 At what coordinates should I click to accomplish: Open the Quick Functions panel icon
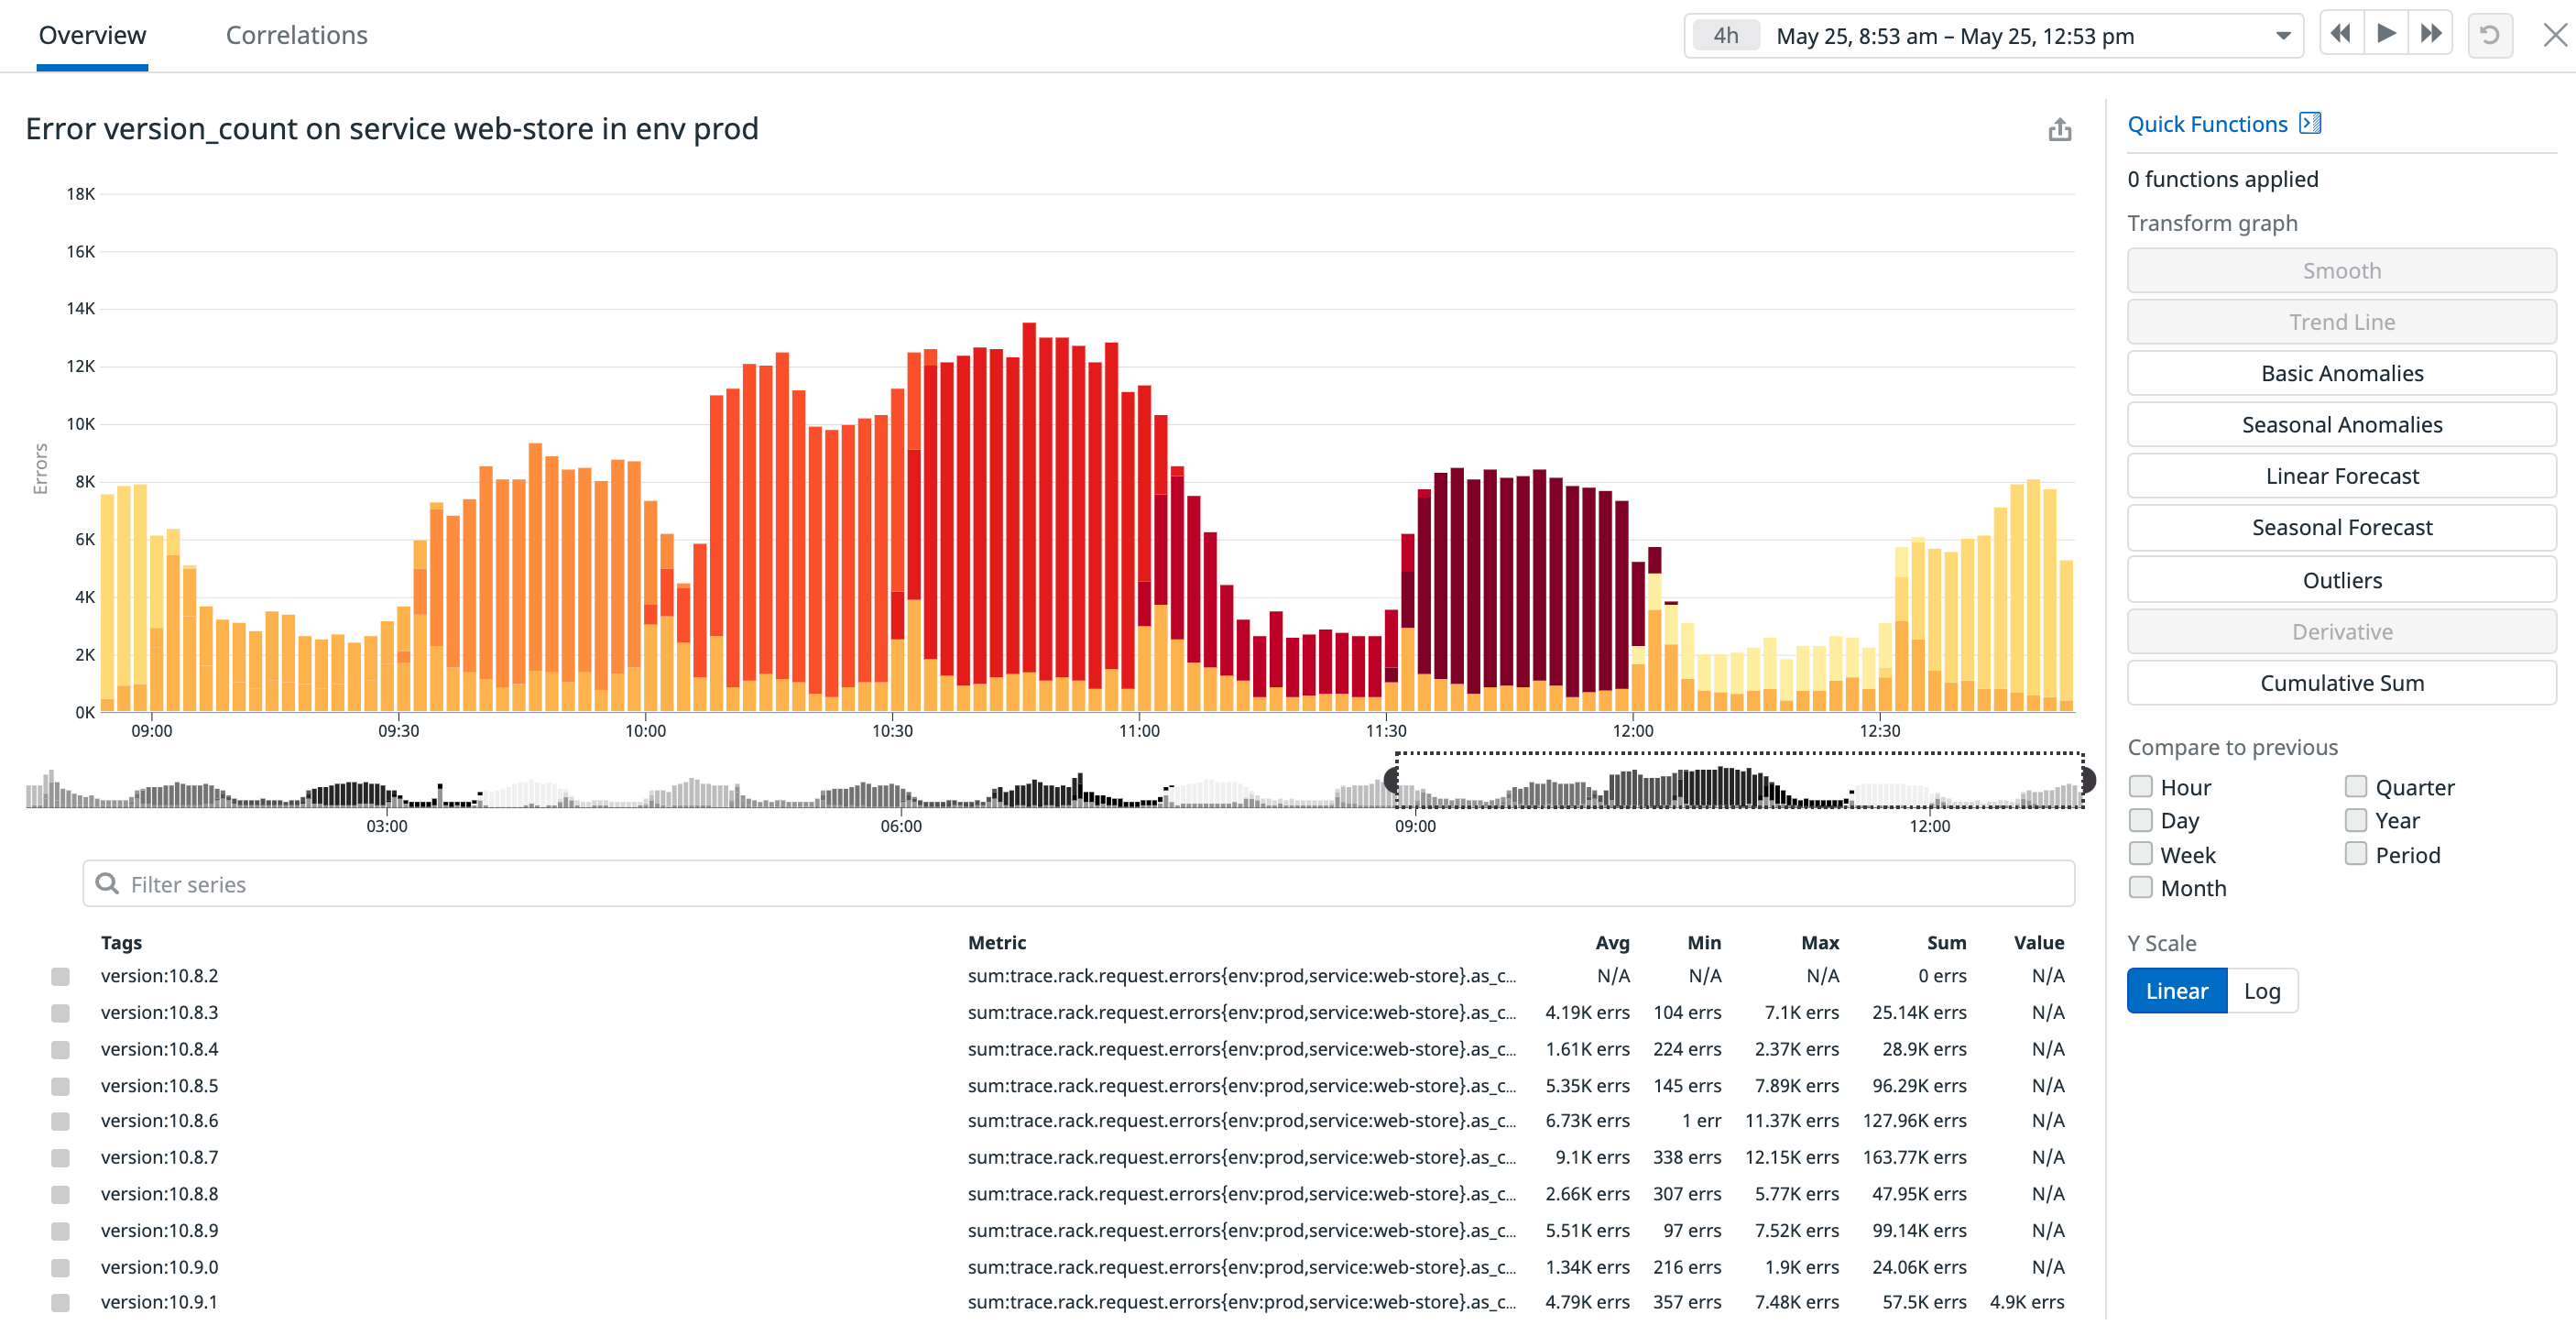coord(2311,122)
